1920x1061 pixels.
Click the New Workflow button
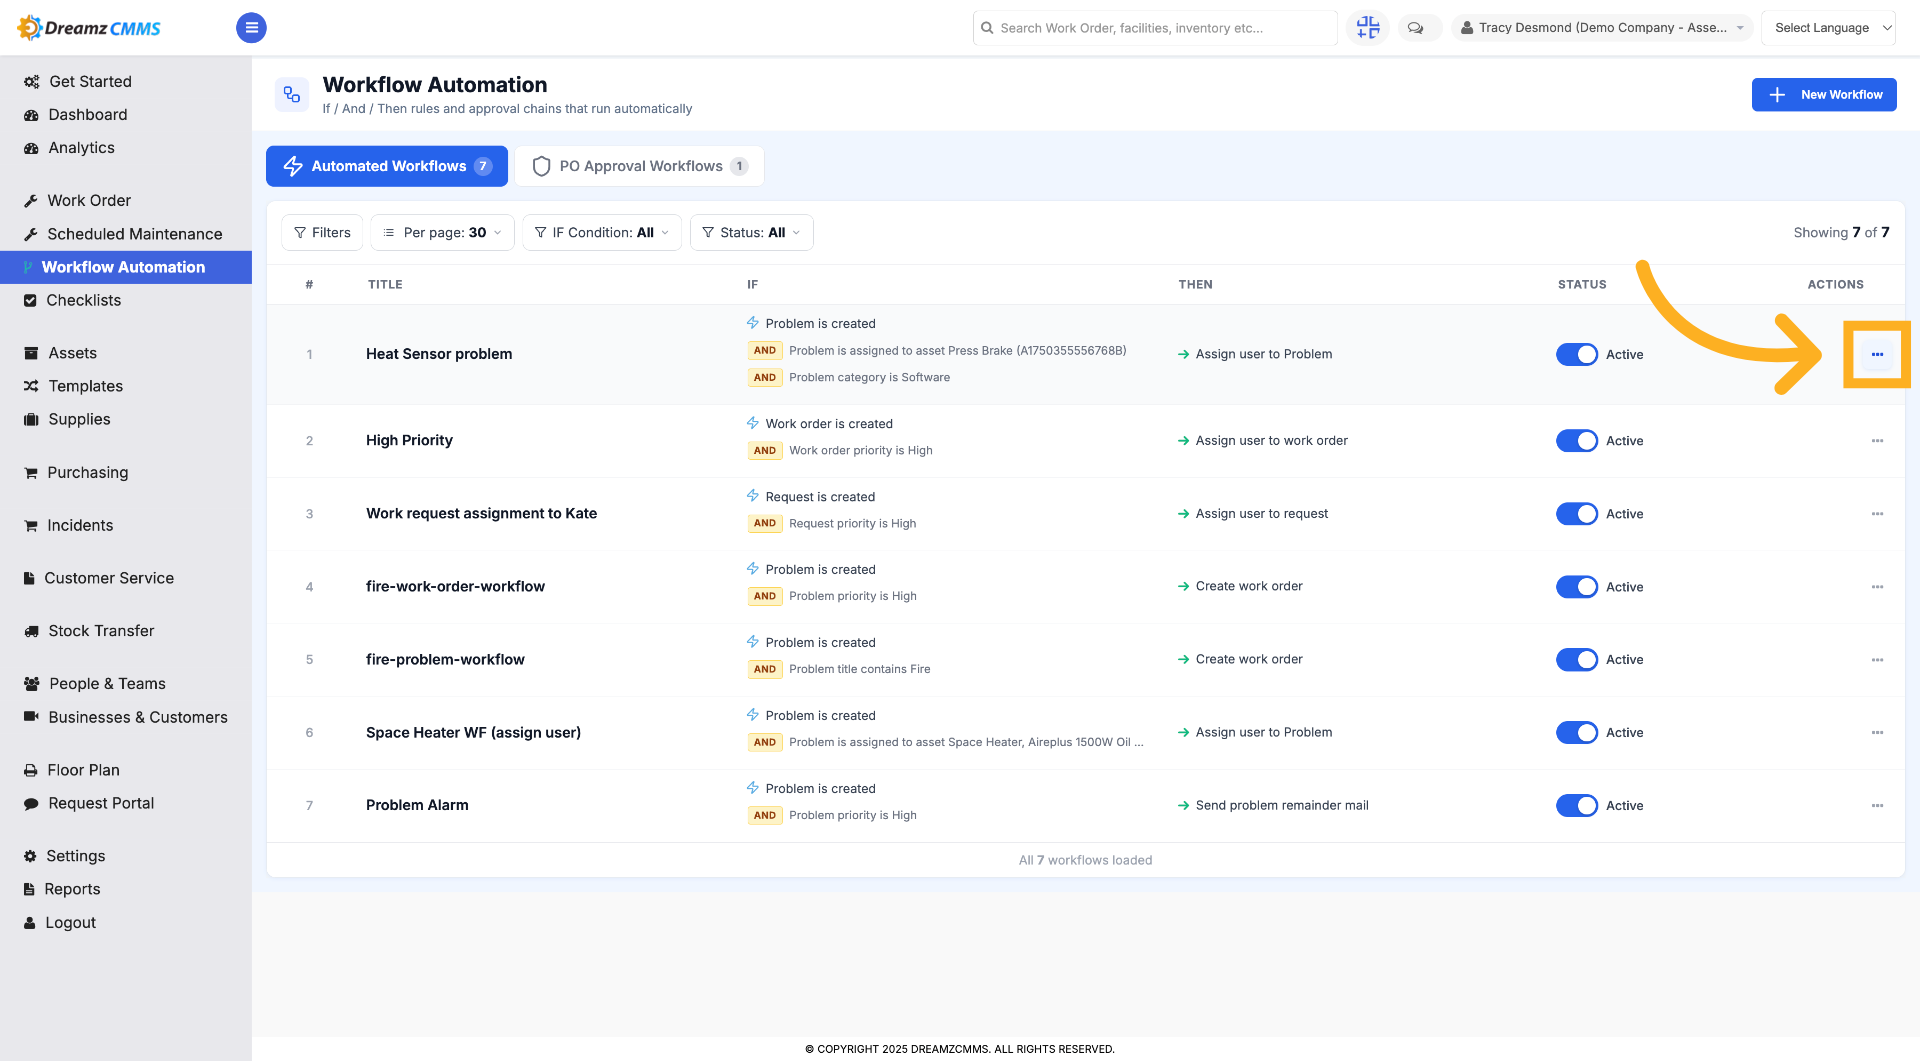(x=1824, y=95)
